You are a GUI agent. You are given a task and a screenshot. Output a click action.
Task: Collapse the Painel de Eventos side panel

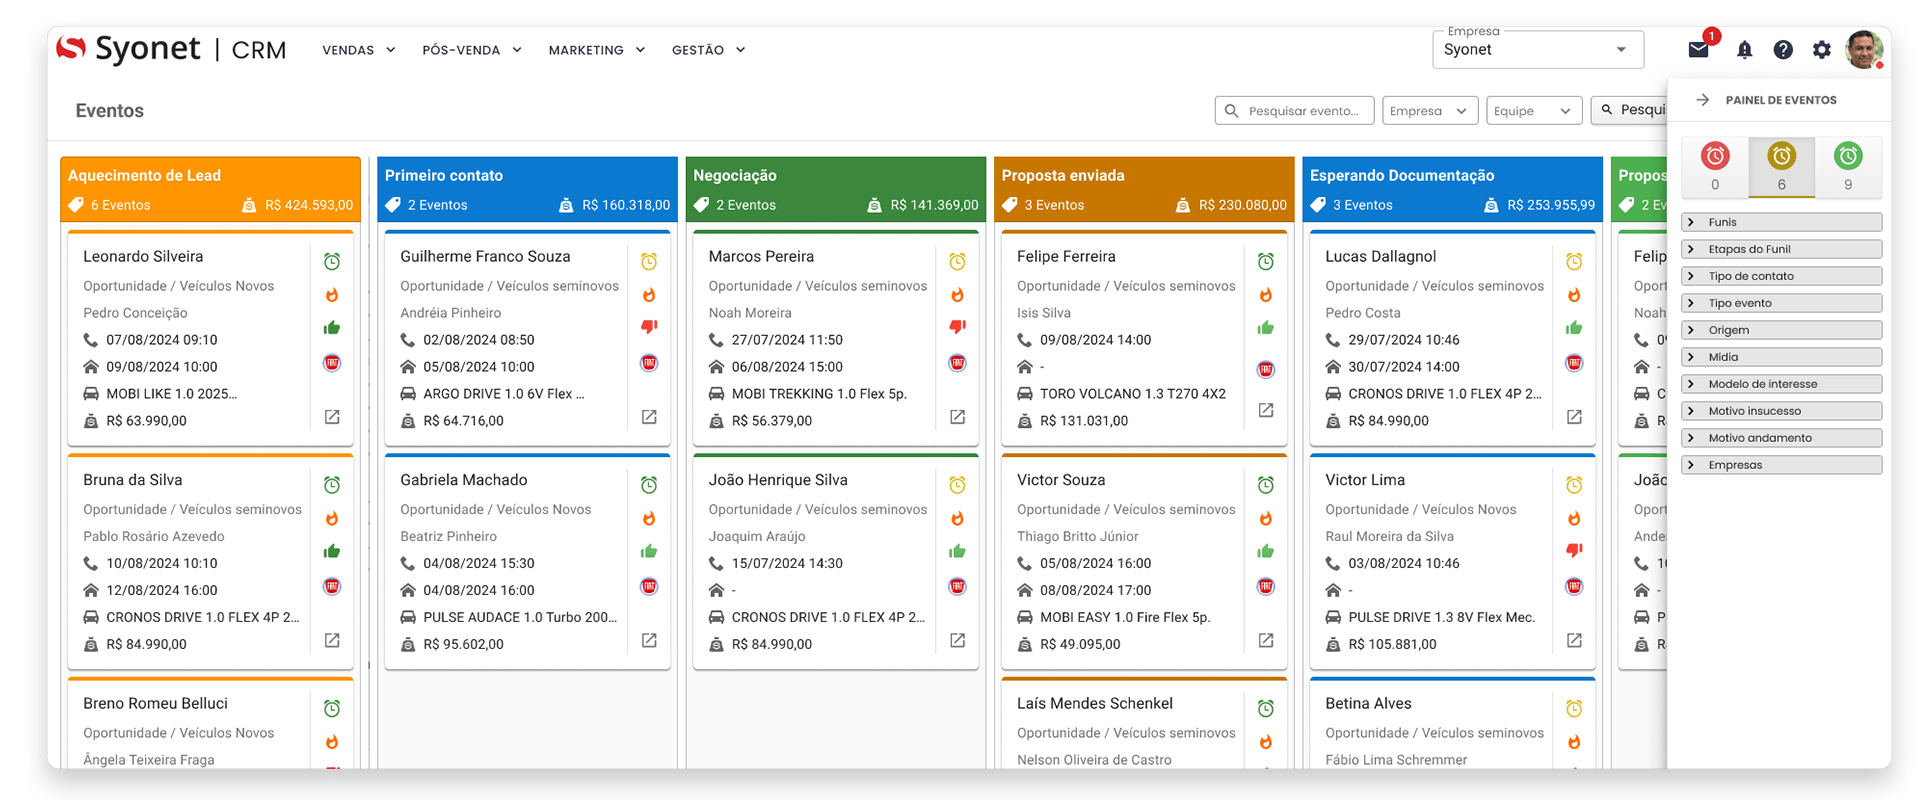(1703, 100)
